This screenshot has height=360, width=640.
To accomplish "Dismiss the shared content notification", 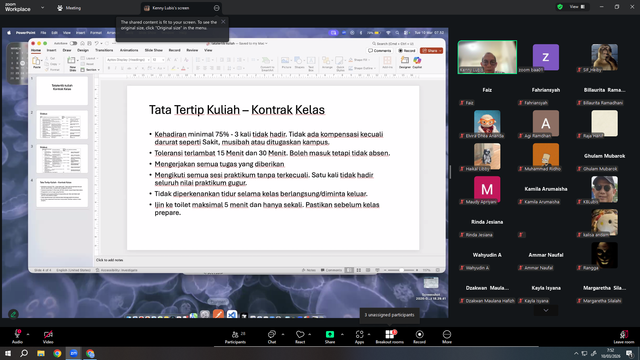I will [223, 22].
